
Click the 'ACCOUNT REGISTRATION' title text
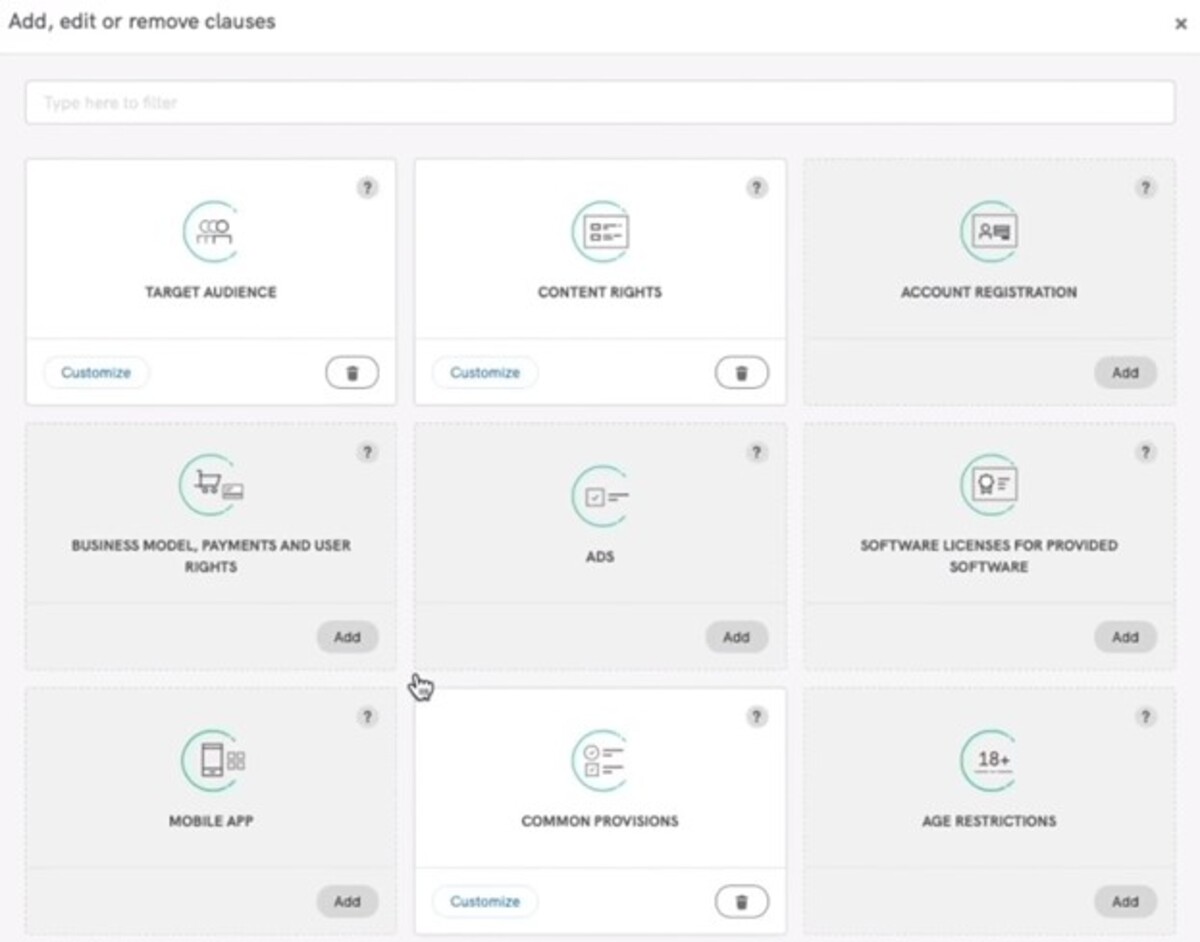coord(989,292)
